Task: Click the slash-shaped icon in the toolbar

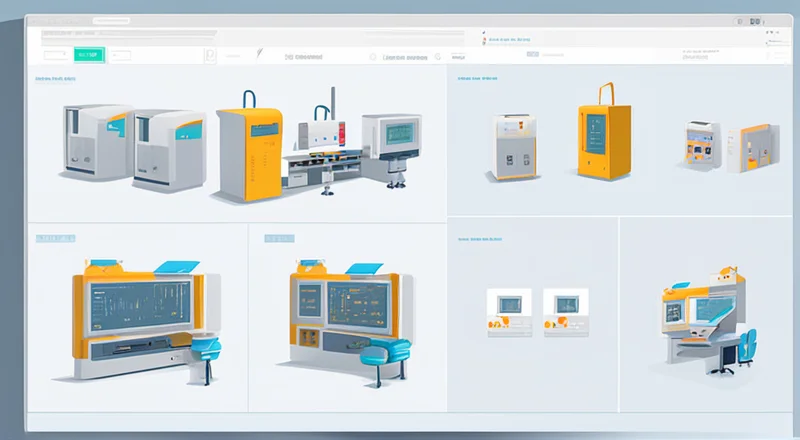Action: (259, 56)
